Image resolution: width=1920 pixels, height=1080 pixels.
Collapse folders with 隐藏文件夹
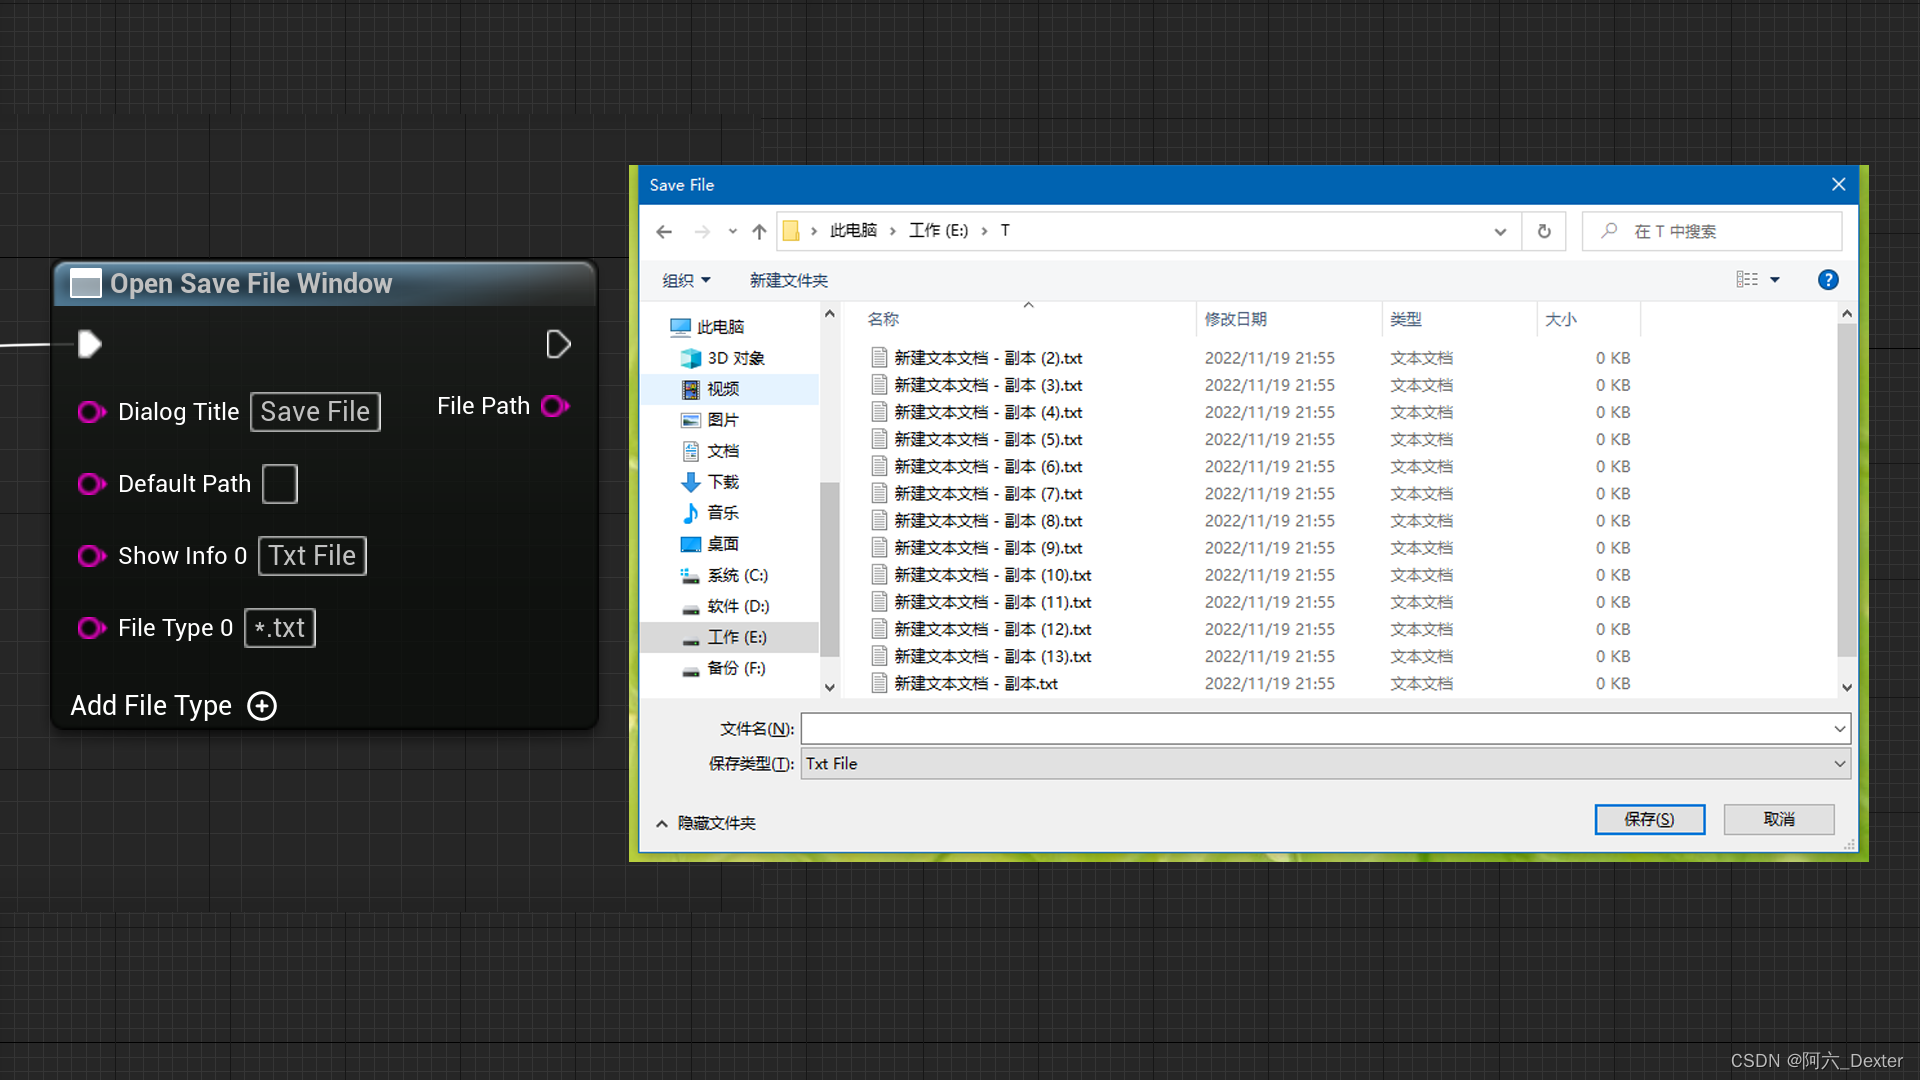pos(706,823)
